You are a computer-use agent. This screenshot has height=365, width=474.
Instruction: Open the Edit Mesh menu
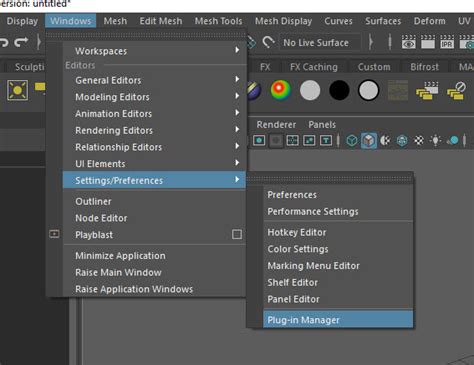pos(161,21)
